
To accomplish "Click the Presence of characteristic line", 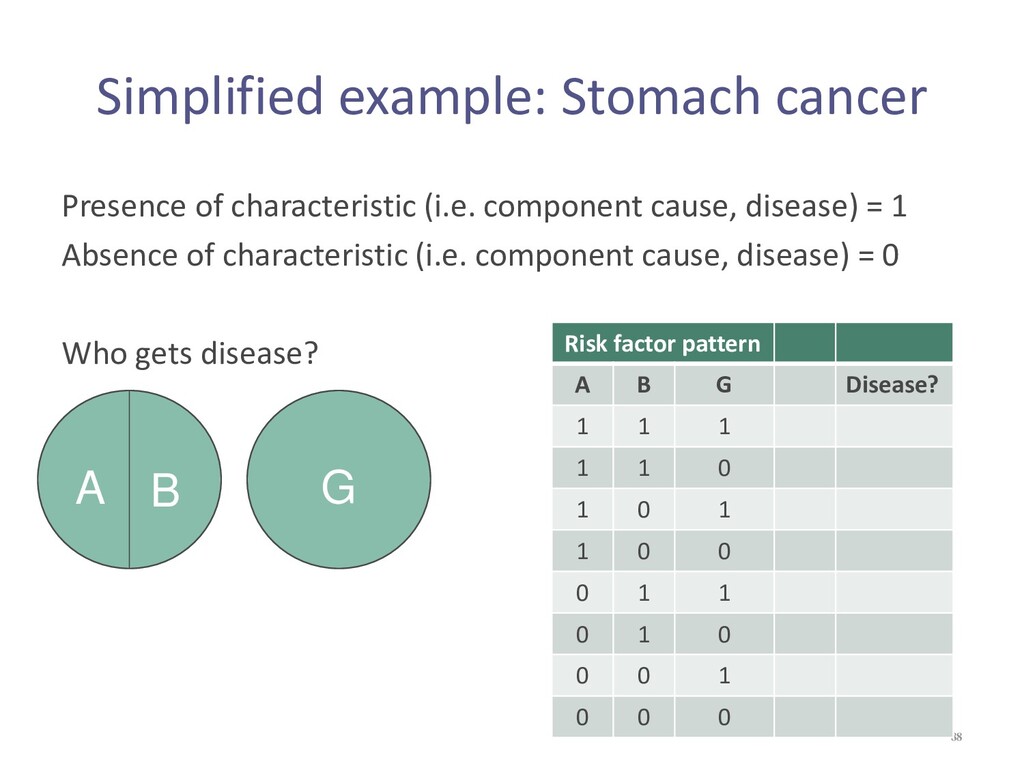I will pos(484,206).
